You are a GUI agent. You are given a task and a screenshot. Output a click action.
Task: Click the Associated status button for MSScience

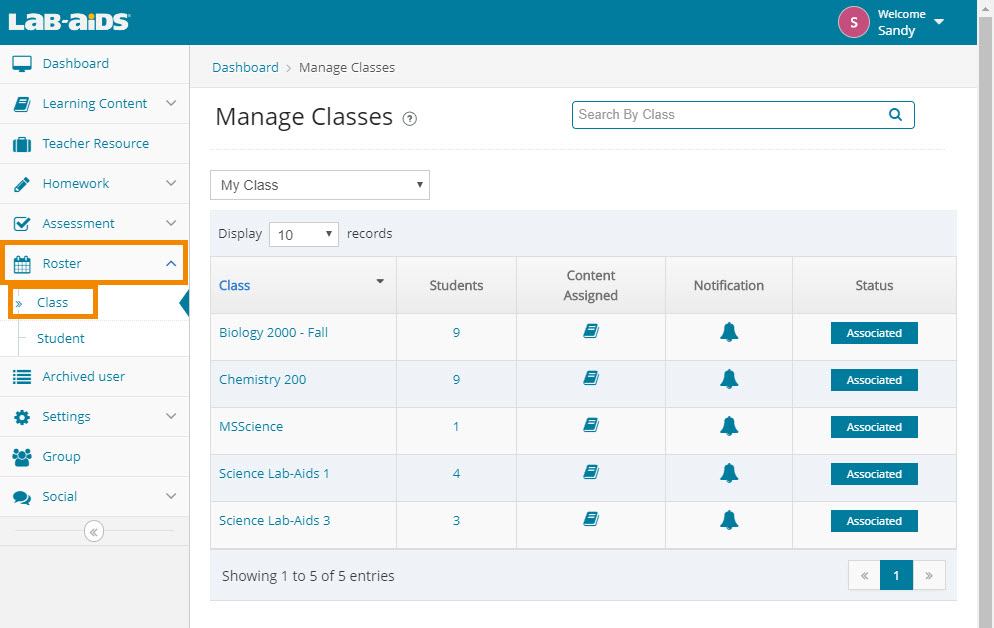[x=874, y=427]
